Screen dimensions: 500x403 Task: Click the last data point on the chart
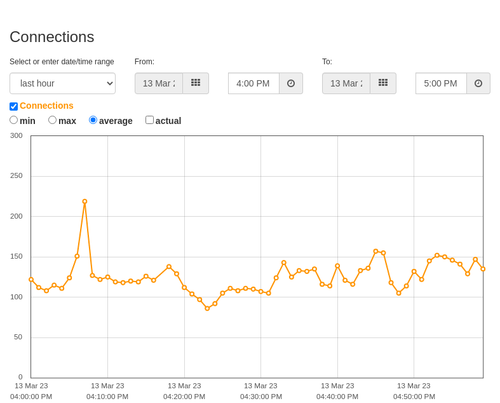483,269
